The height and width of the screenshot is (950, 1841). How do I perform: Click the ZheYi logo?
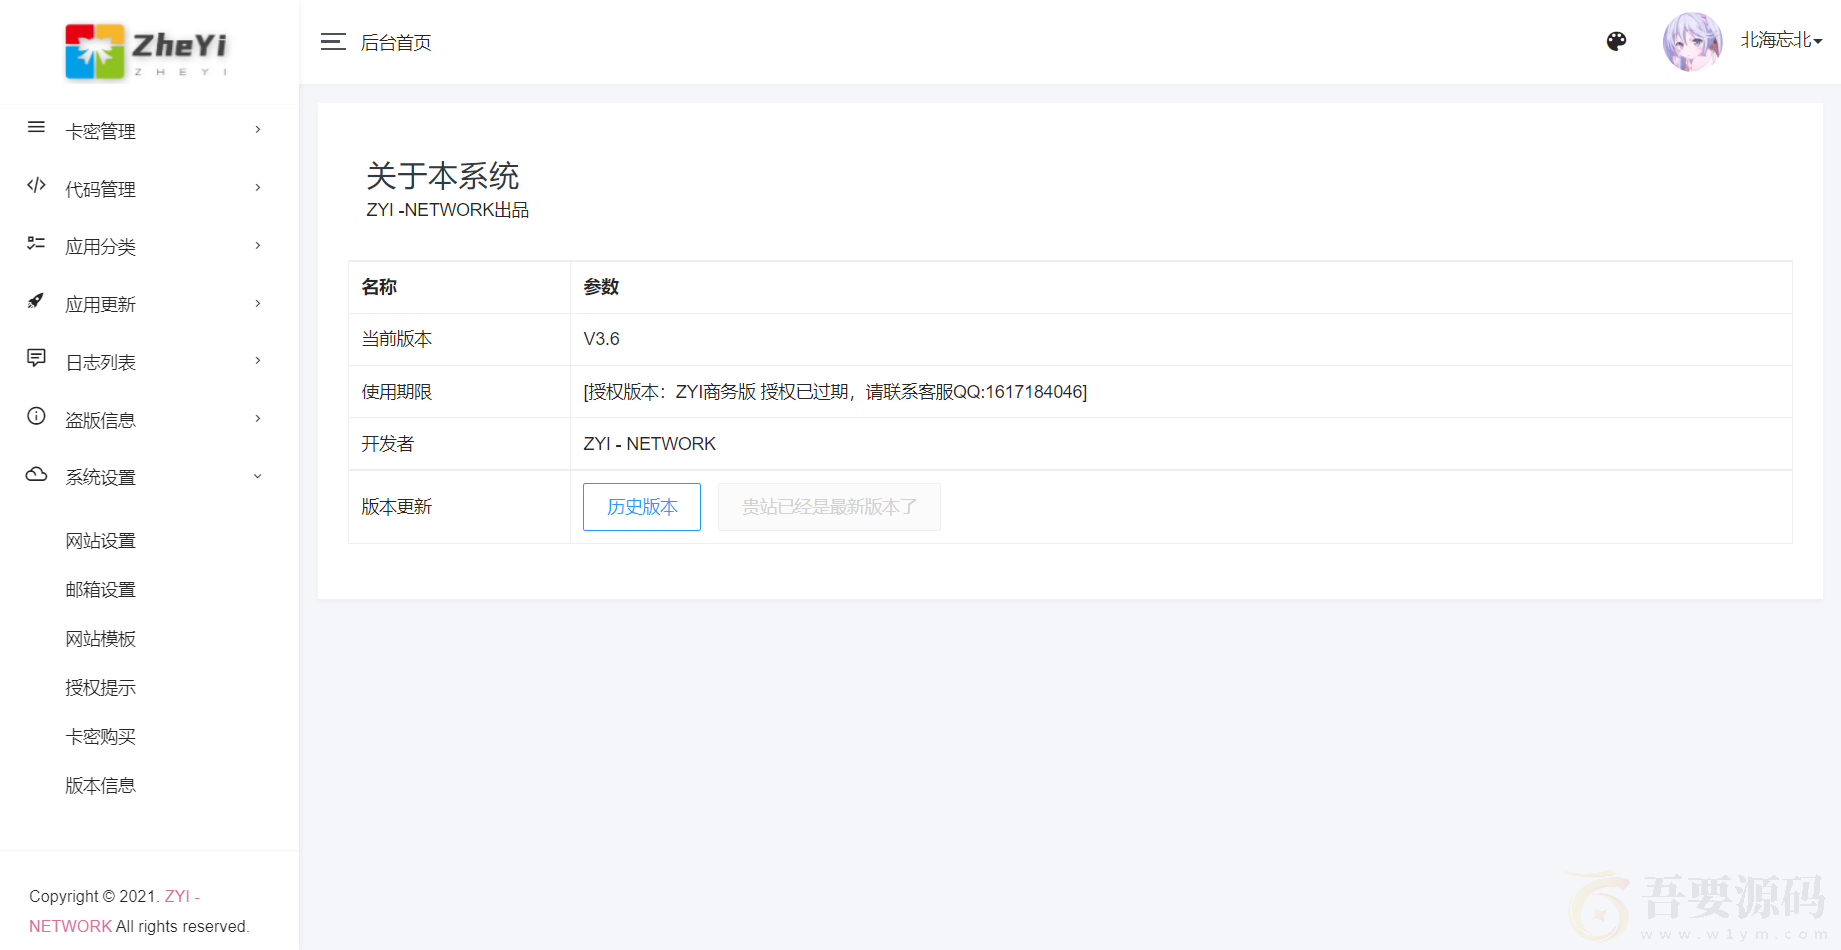pos(147,51)
